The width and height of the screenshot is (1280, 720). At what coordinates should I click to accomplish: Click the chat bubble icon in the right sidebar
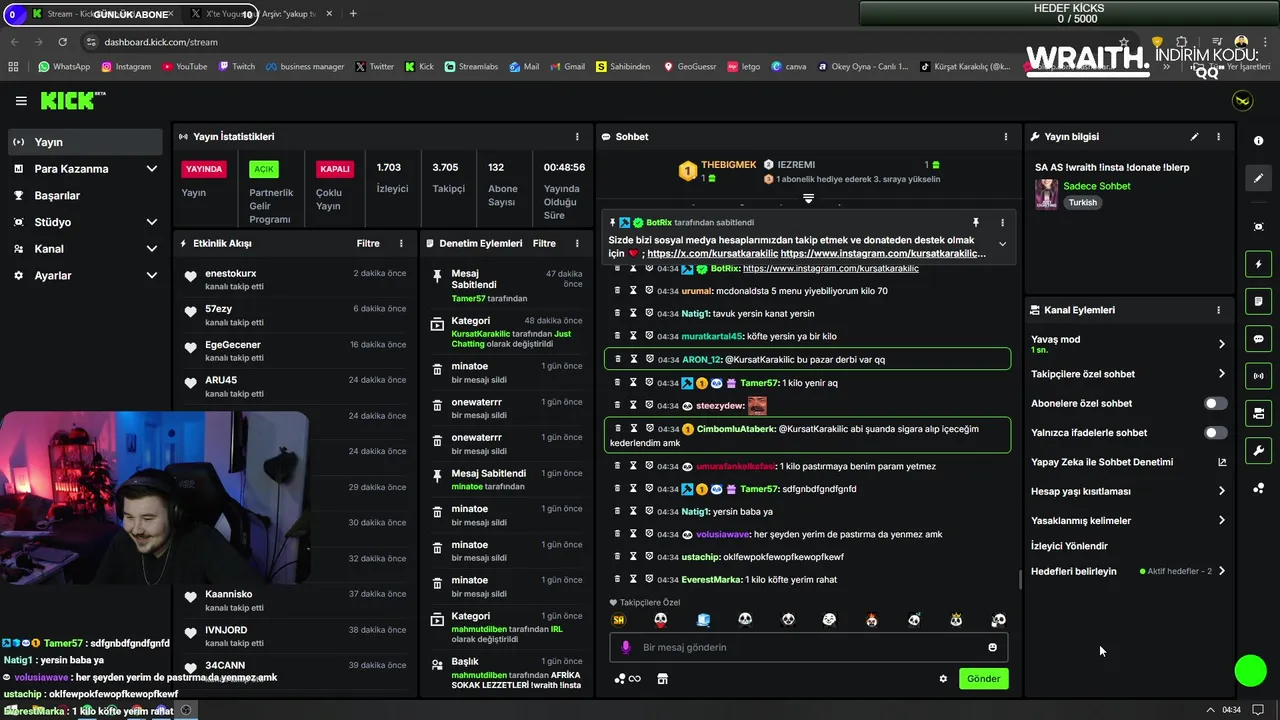pos(1259,339)
